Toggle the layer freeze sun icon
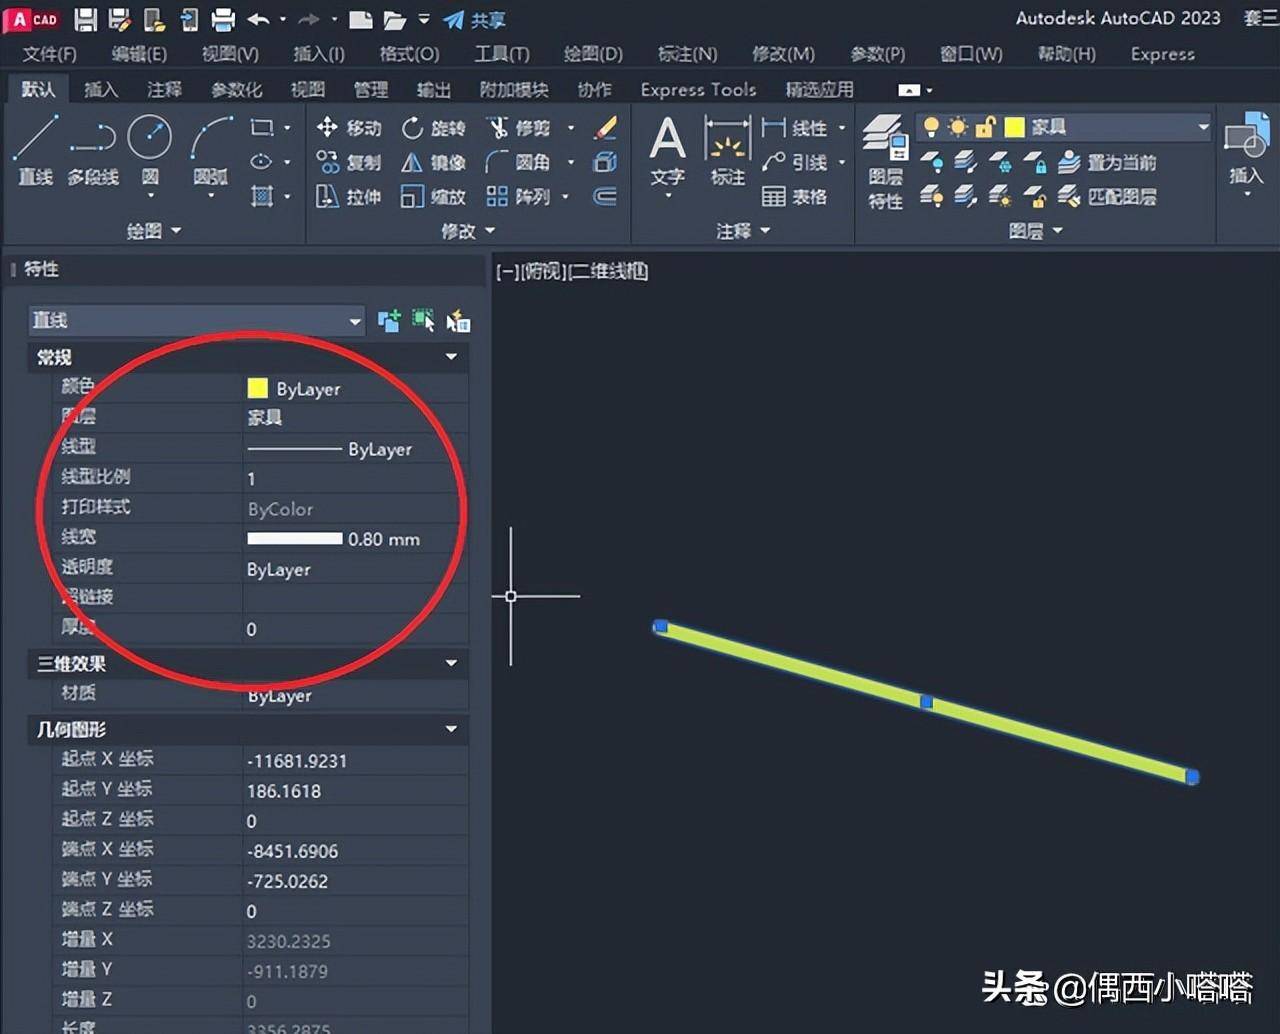The width and height of the screenshot is (1280, 1034). (x=958, y=127)
